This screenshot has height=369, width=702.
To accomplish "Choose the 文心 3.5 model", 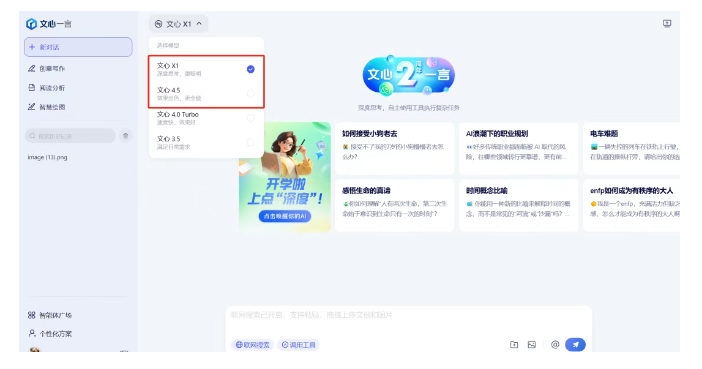I will [x=206, y=142].
